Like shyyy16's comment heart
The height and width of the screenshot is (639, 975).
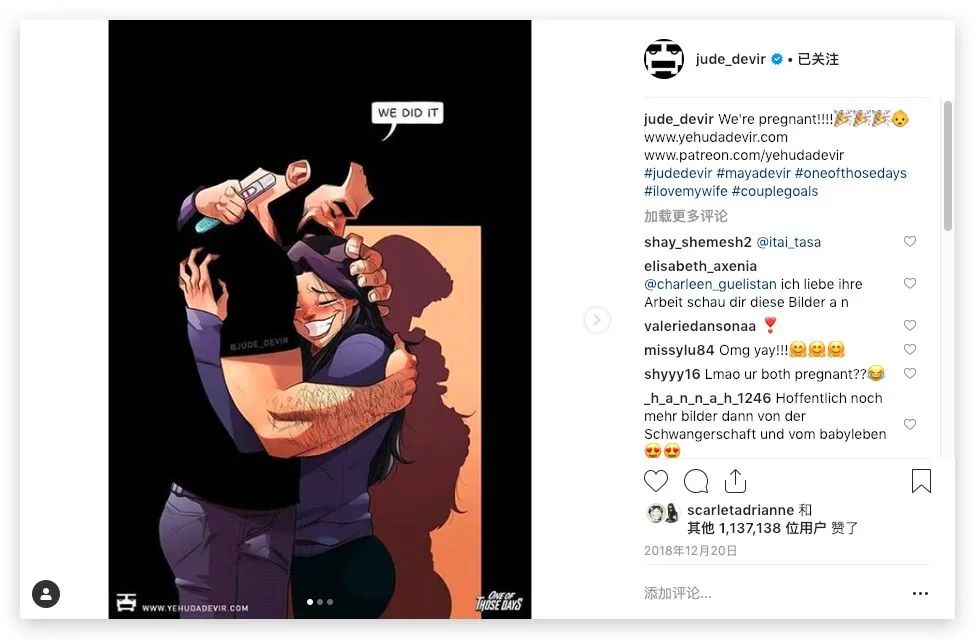[910, 374]
